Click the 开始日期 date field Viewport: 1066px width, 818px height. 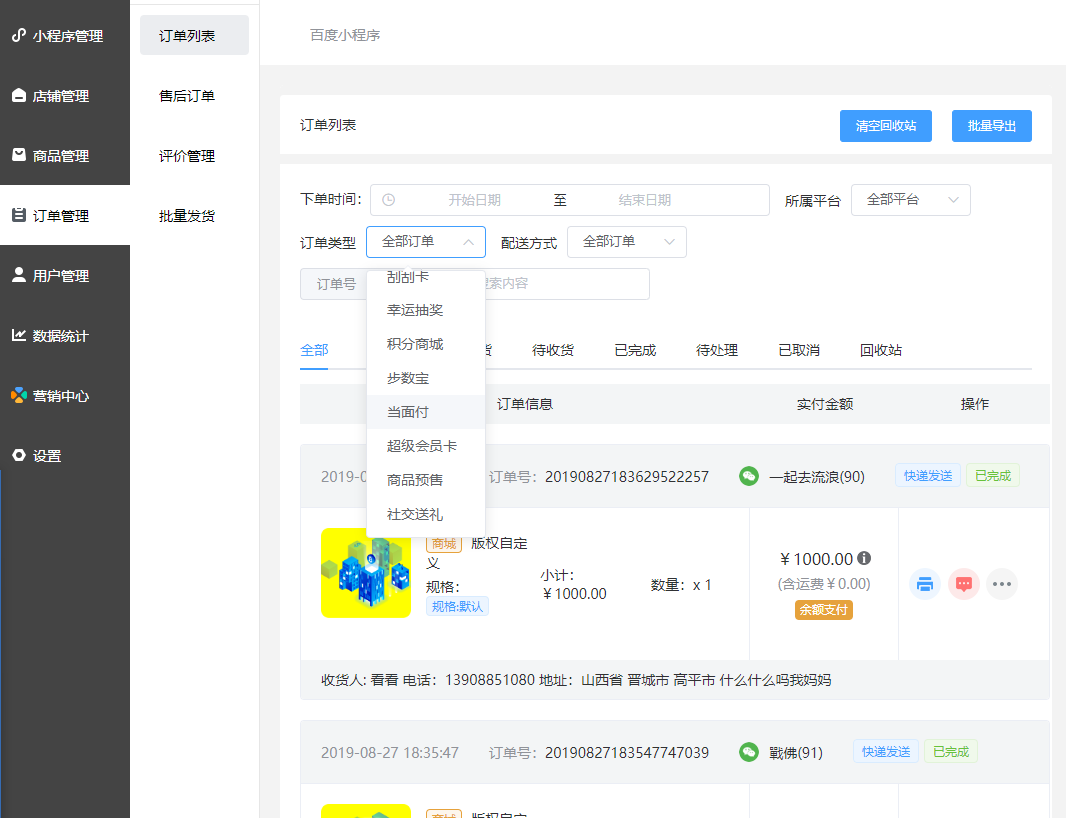point(474,200)
